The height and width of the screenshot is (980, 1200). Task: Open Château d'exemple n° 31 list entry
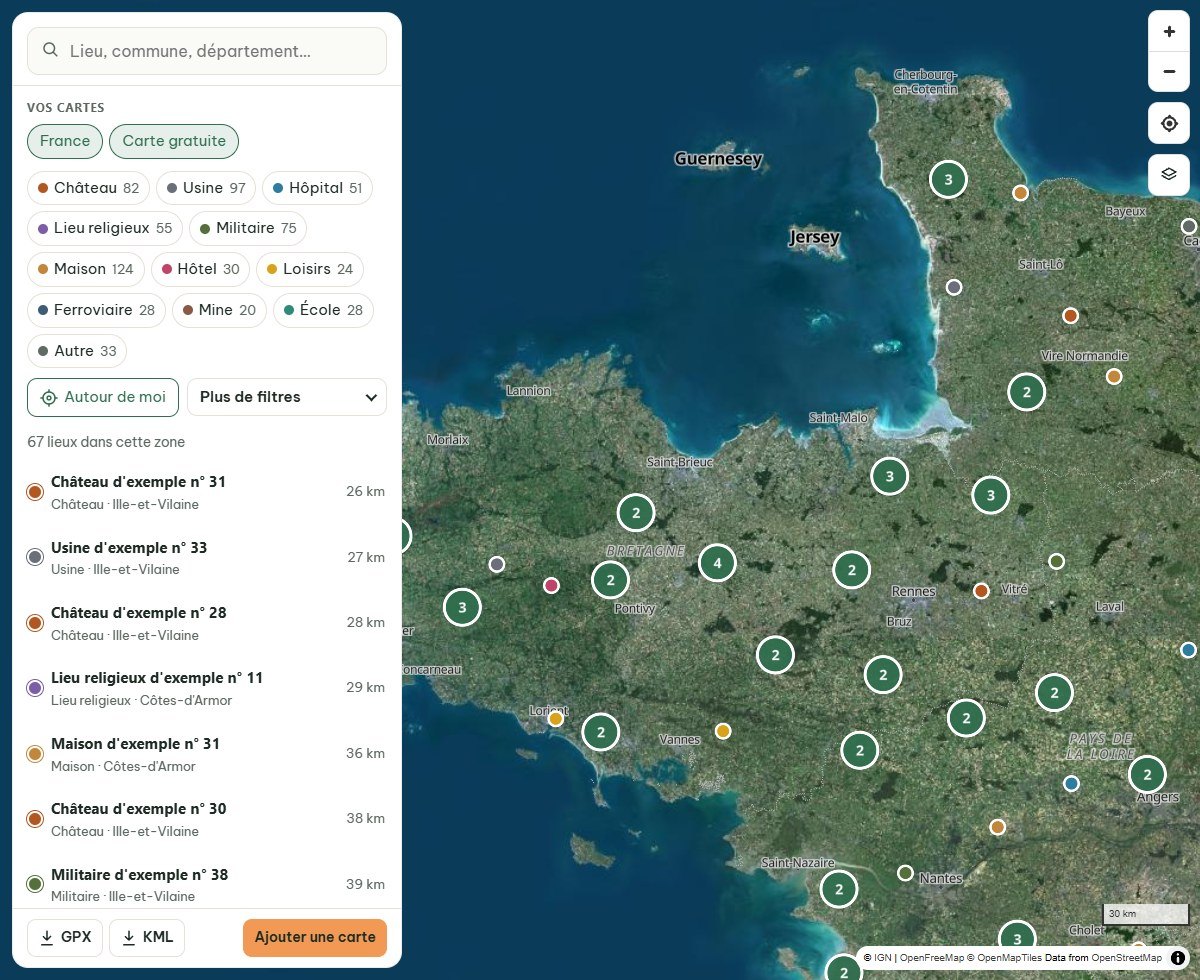pos(206,491)
